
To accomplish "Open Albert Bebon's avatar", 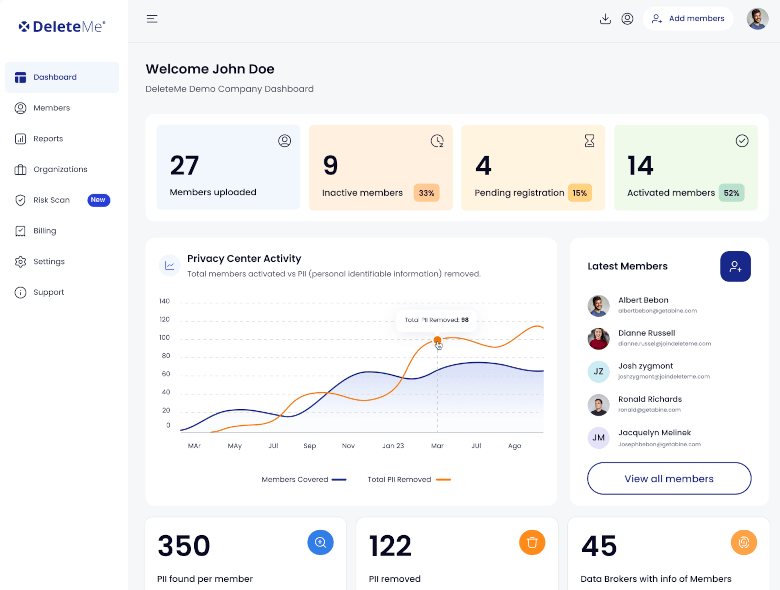I will pos(598,305).
